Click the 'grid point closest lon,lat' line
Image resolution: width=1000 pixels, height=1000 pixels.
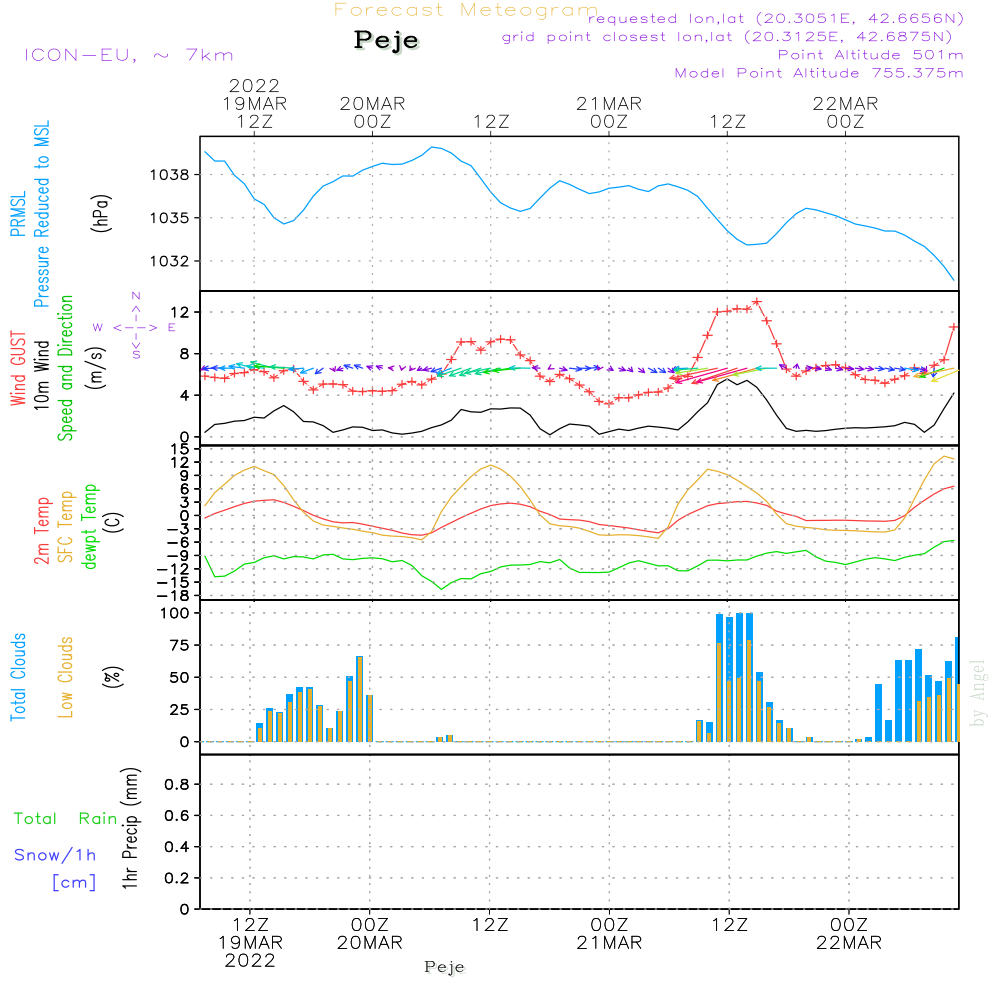click(727, 36)
